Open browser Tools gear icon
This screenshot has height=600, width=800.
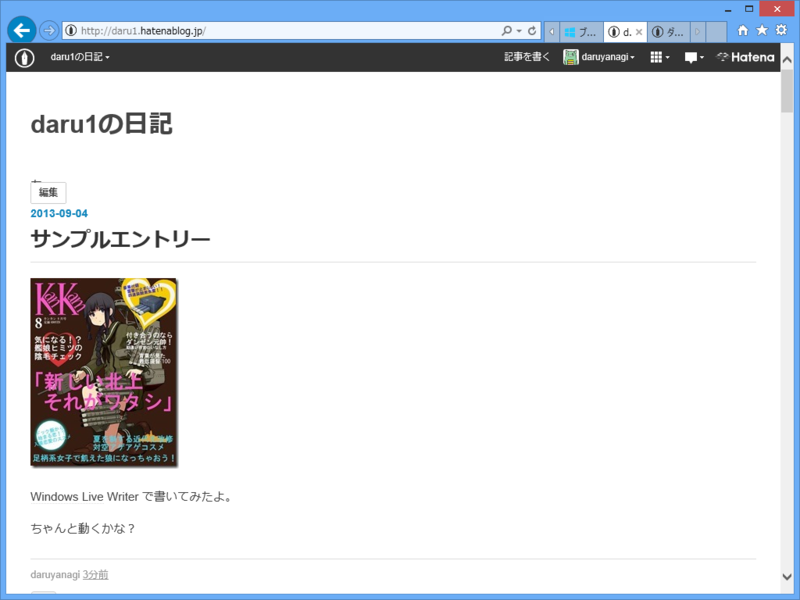[781, 31]
